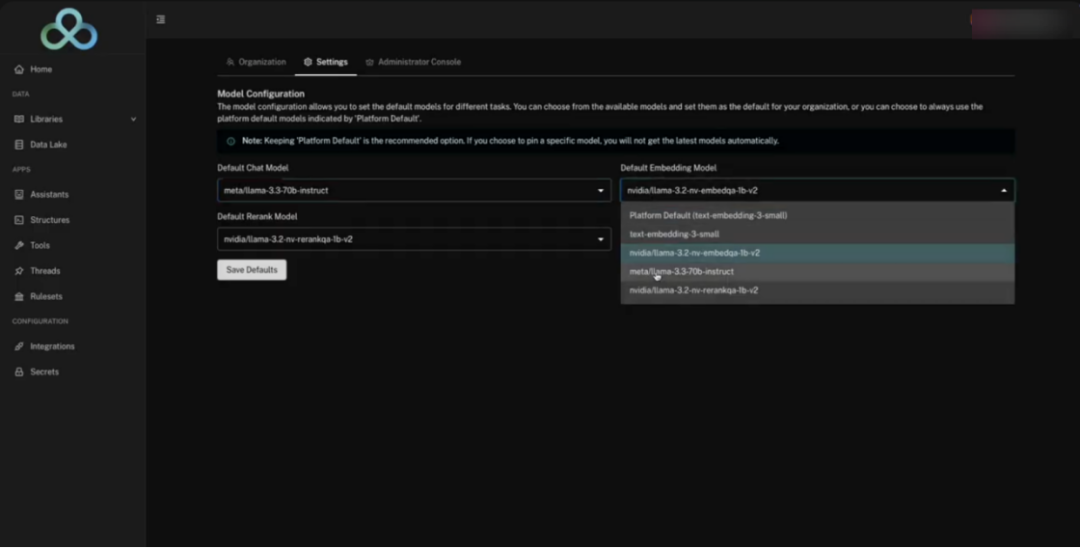Click the Secrets lock icon
Screen dimensions: 1080x548
19,372
